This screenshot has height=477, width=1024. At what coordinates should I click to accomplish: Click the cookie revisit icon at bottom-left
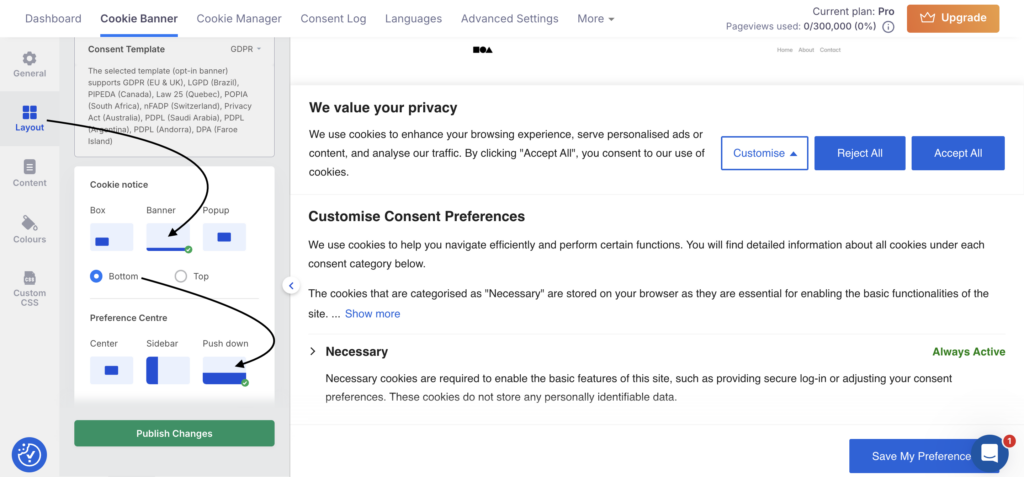(x=29, y=454)
